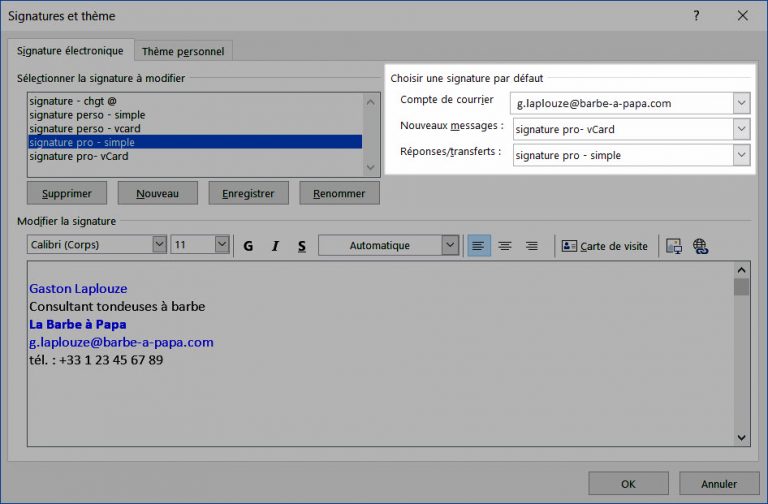Click the help question mark icon
Image resolution: width=768 pixels, height=504 pixels.
(696, 16)
